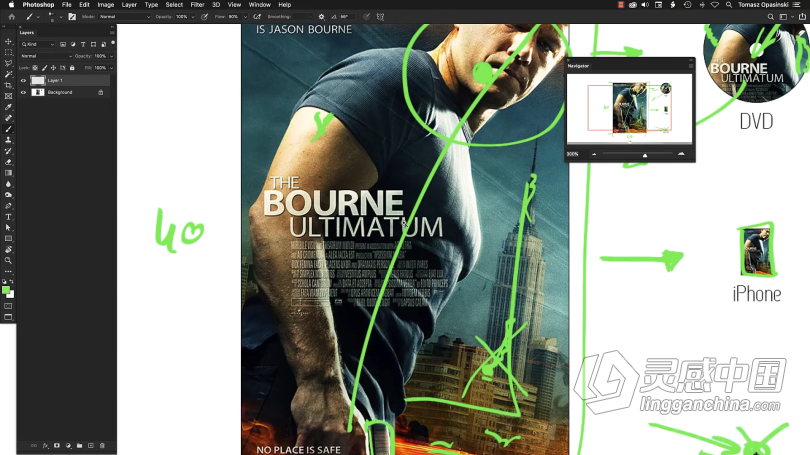Image resolution: width=810 pixels, height=455 pixels.
Task: Select the Eyedropper tool
Action: [x=8, y=107]
